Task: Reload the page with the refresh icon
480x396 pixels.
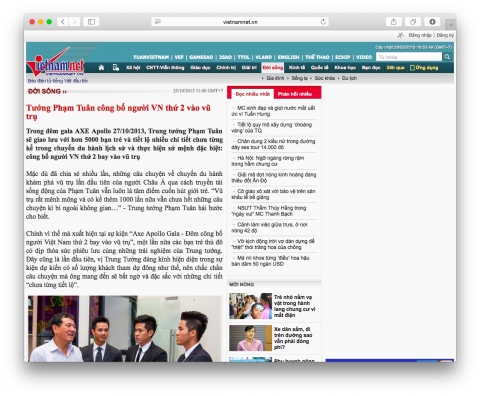Action: click(x=323, y=22)
